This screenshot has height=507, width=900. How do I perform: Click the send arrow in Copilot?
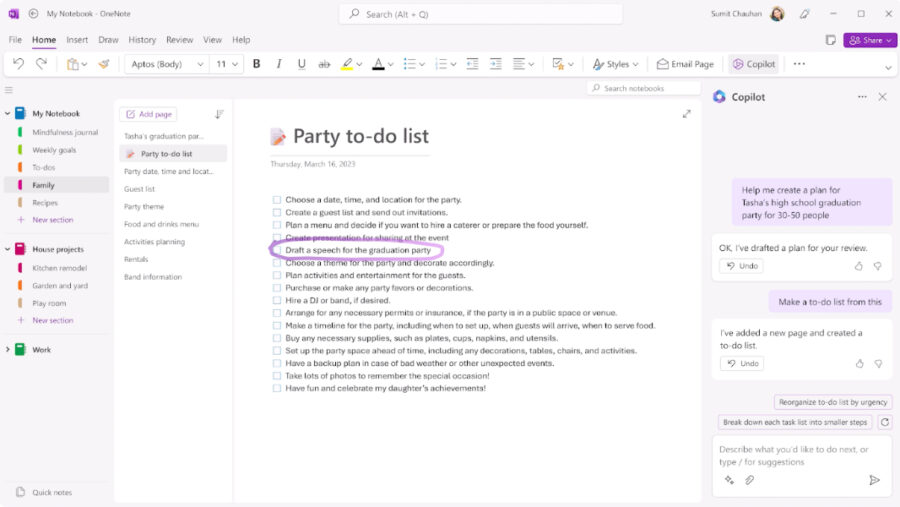[874, 480]
